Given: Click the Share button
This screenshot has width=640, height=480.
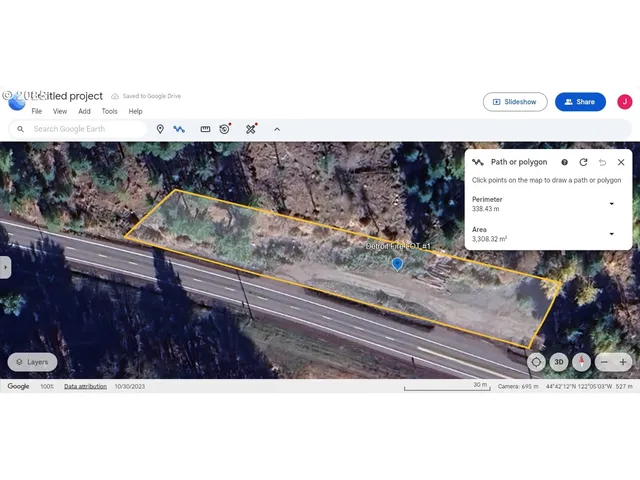Looking at the screenshot, I should click(x=580, y=102).
